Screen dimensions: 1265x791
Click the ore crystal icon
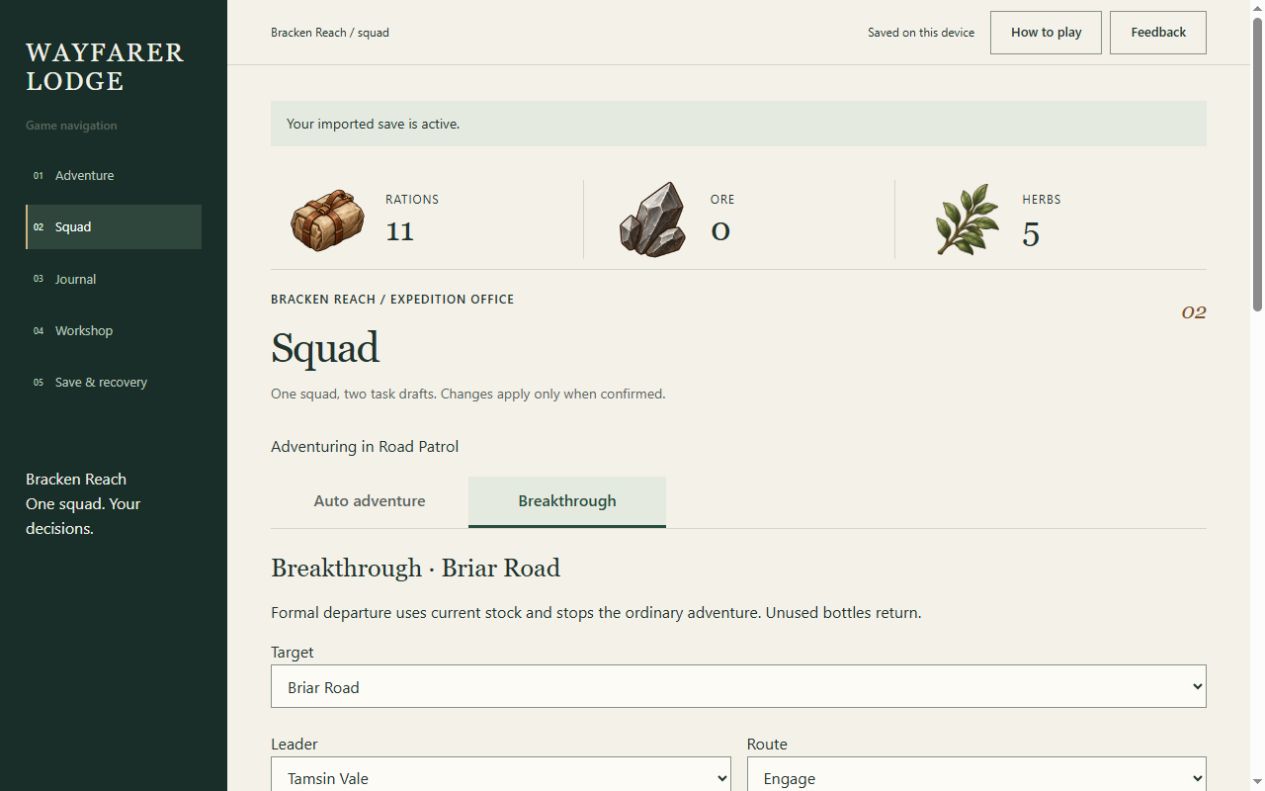pos(652,219)
